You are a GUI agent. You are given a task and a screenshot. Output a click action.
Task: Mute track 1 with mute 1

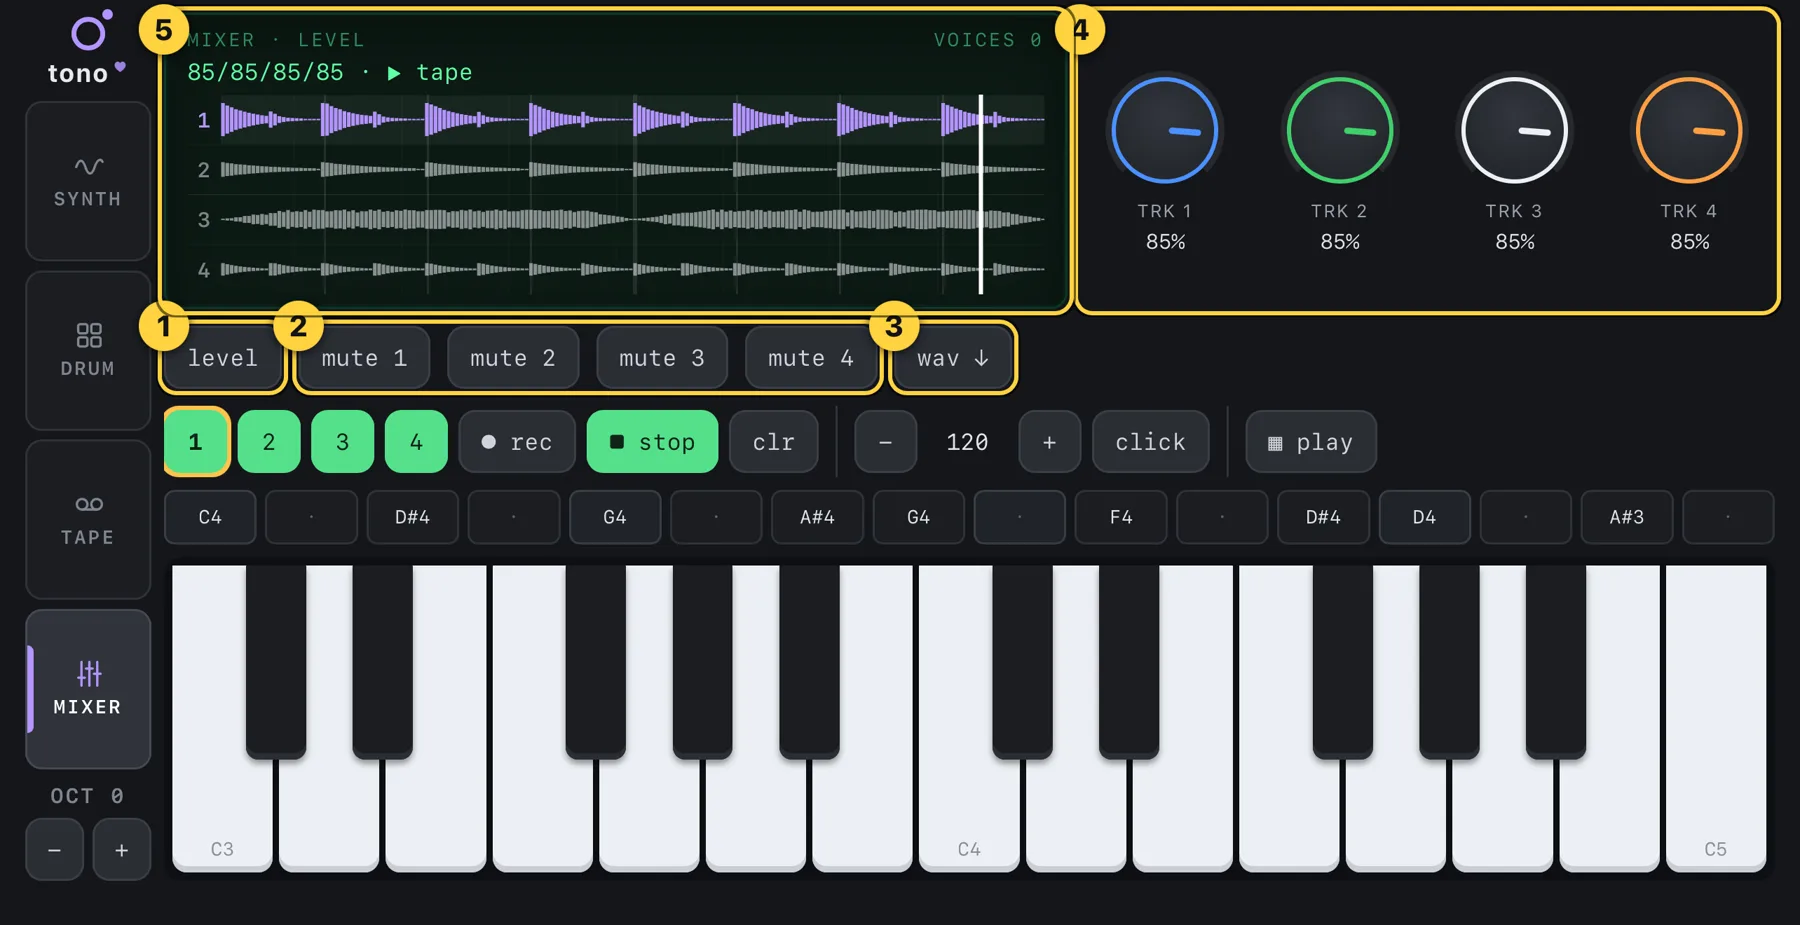[364, 358]
